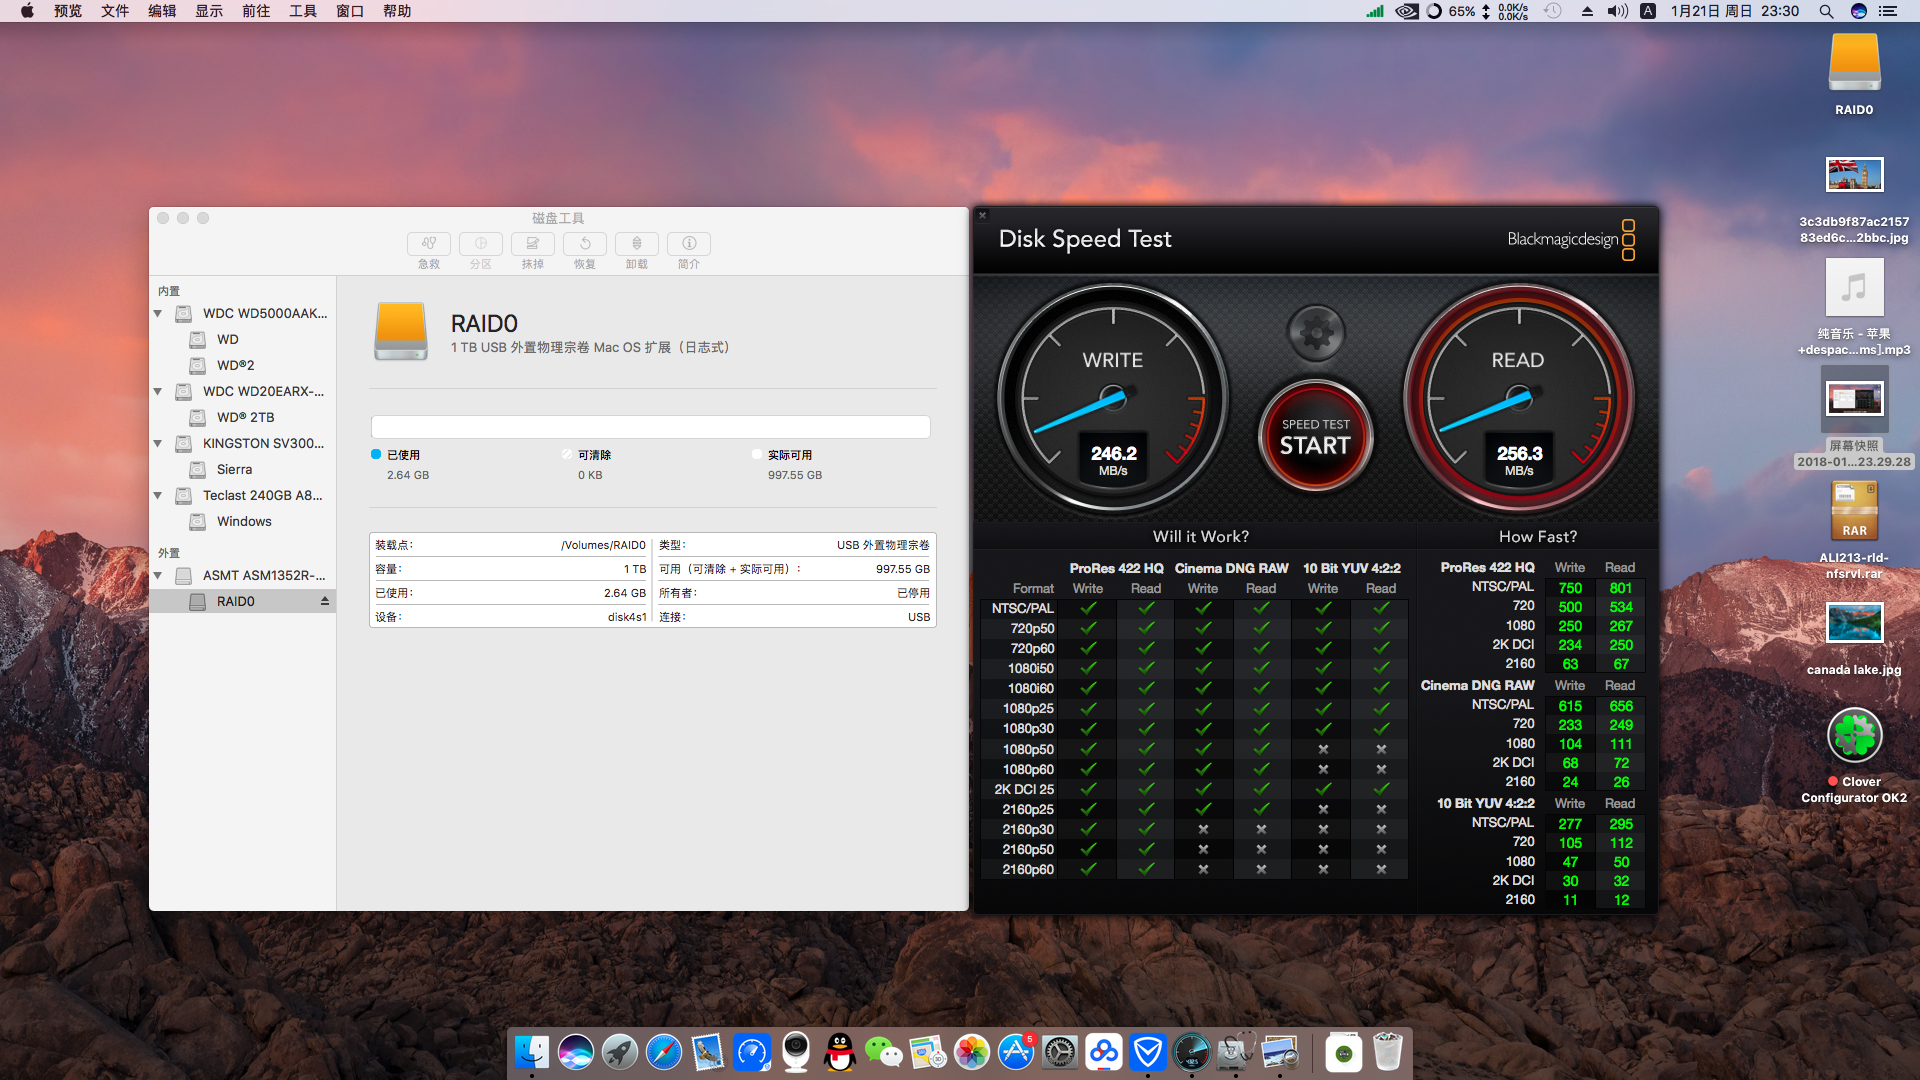
Task: Open Photos app from the dock
Action: point(972,1052)
